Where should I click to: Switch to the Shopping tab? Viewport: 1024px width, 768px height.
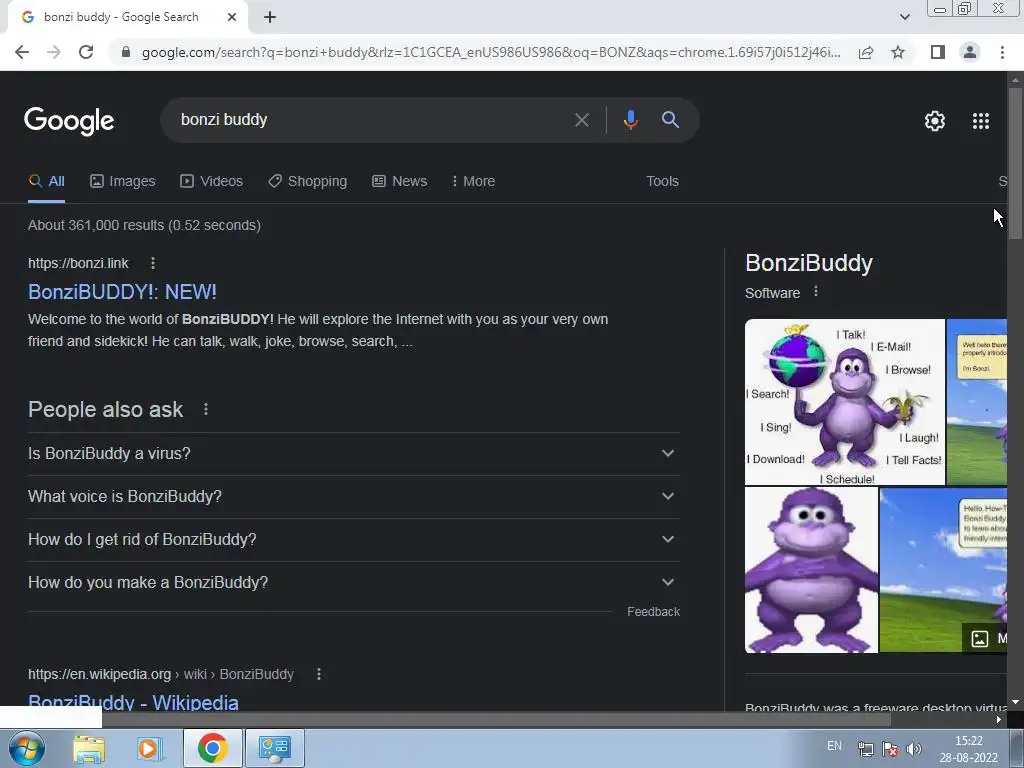(x=308, y=182)
